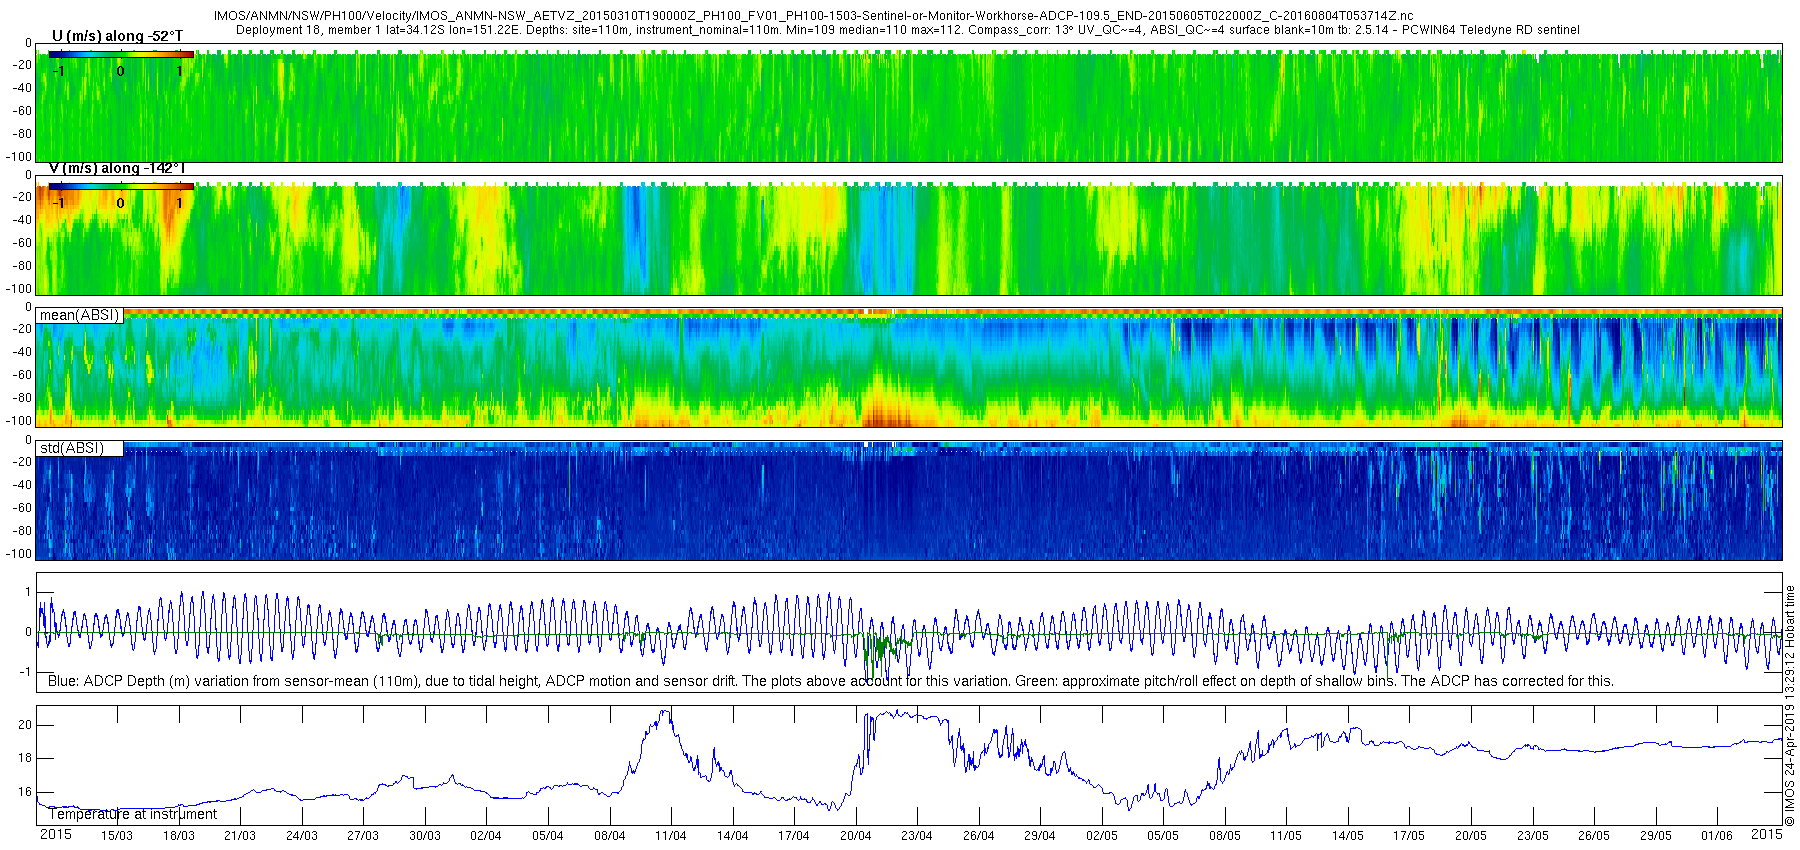Screen dimensions: 1800x850
Task: Click the 'Temperature at instrument' label
Action: 132,814
